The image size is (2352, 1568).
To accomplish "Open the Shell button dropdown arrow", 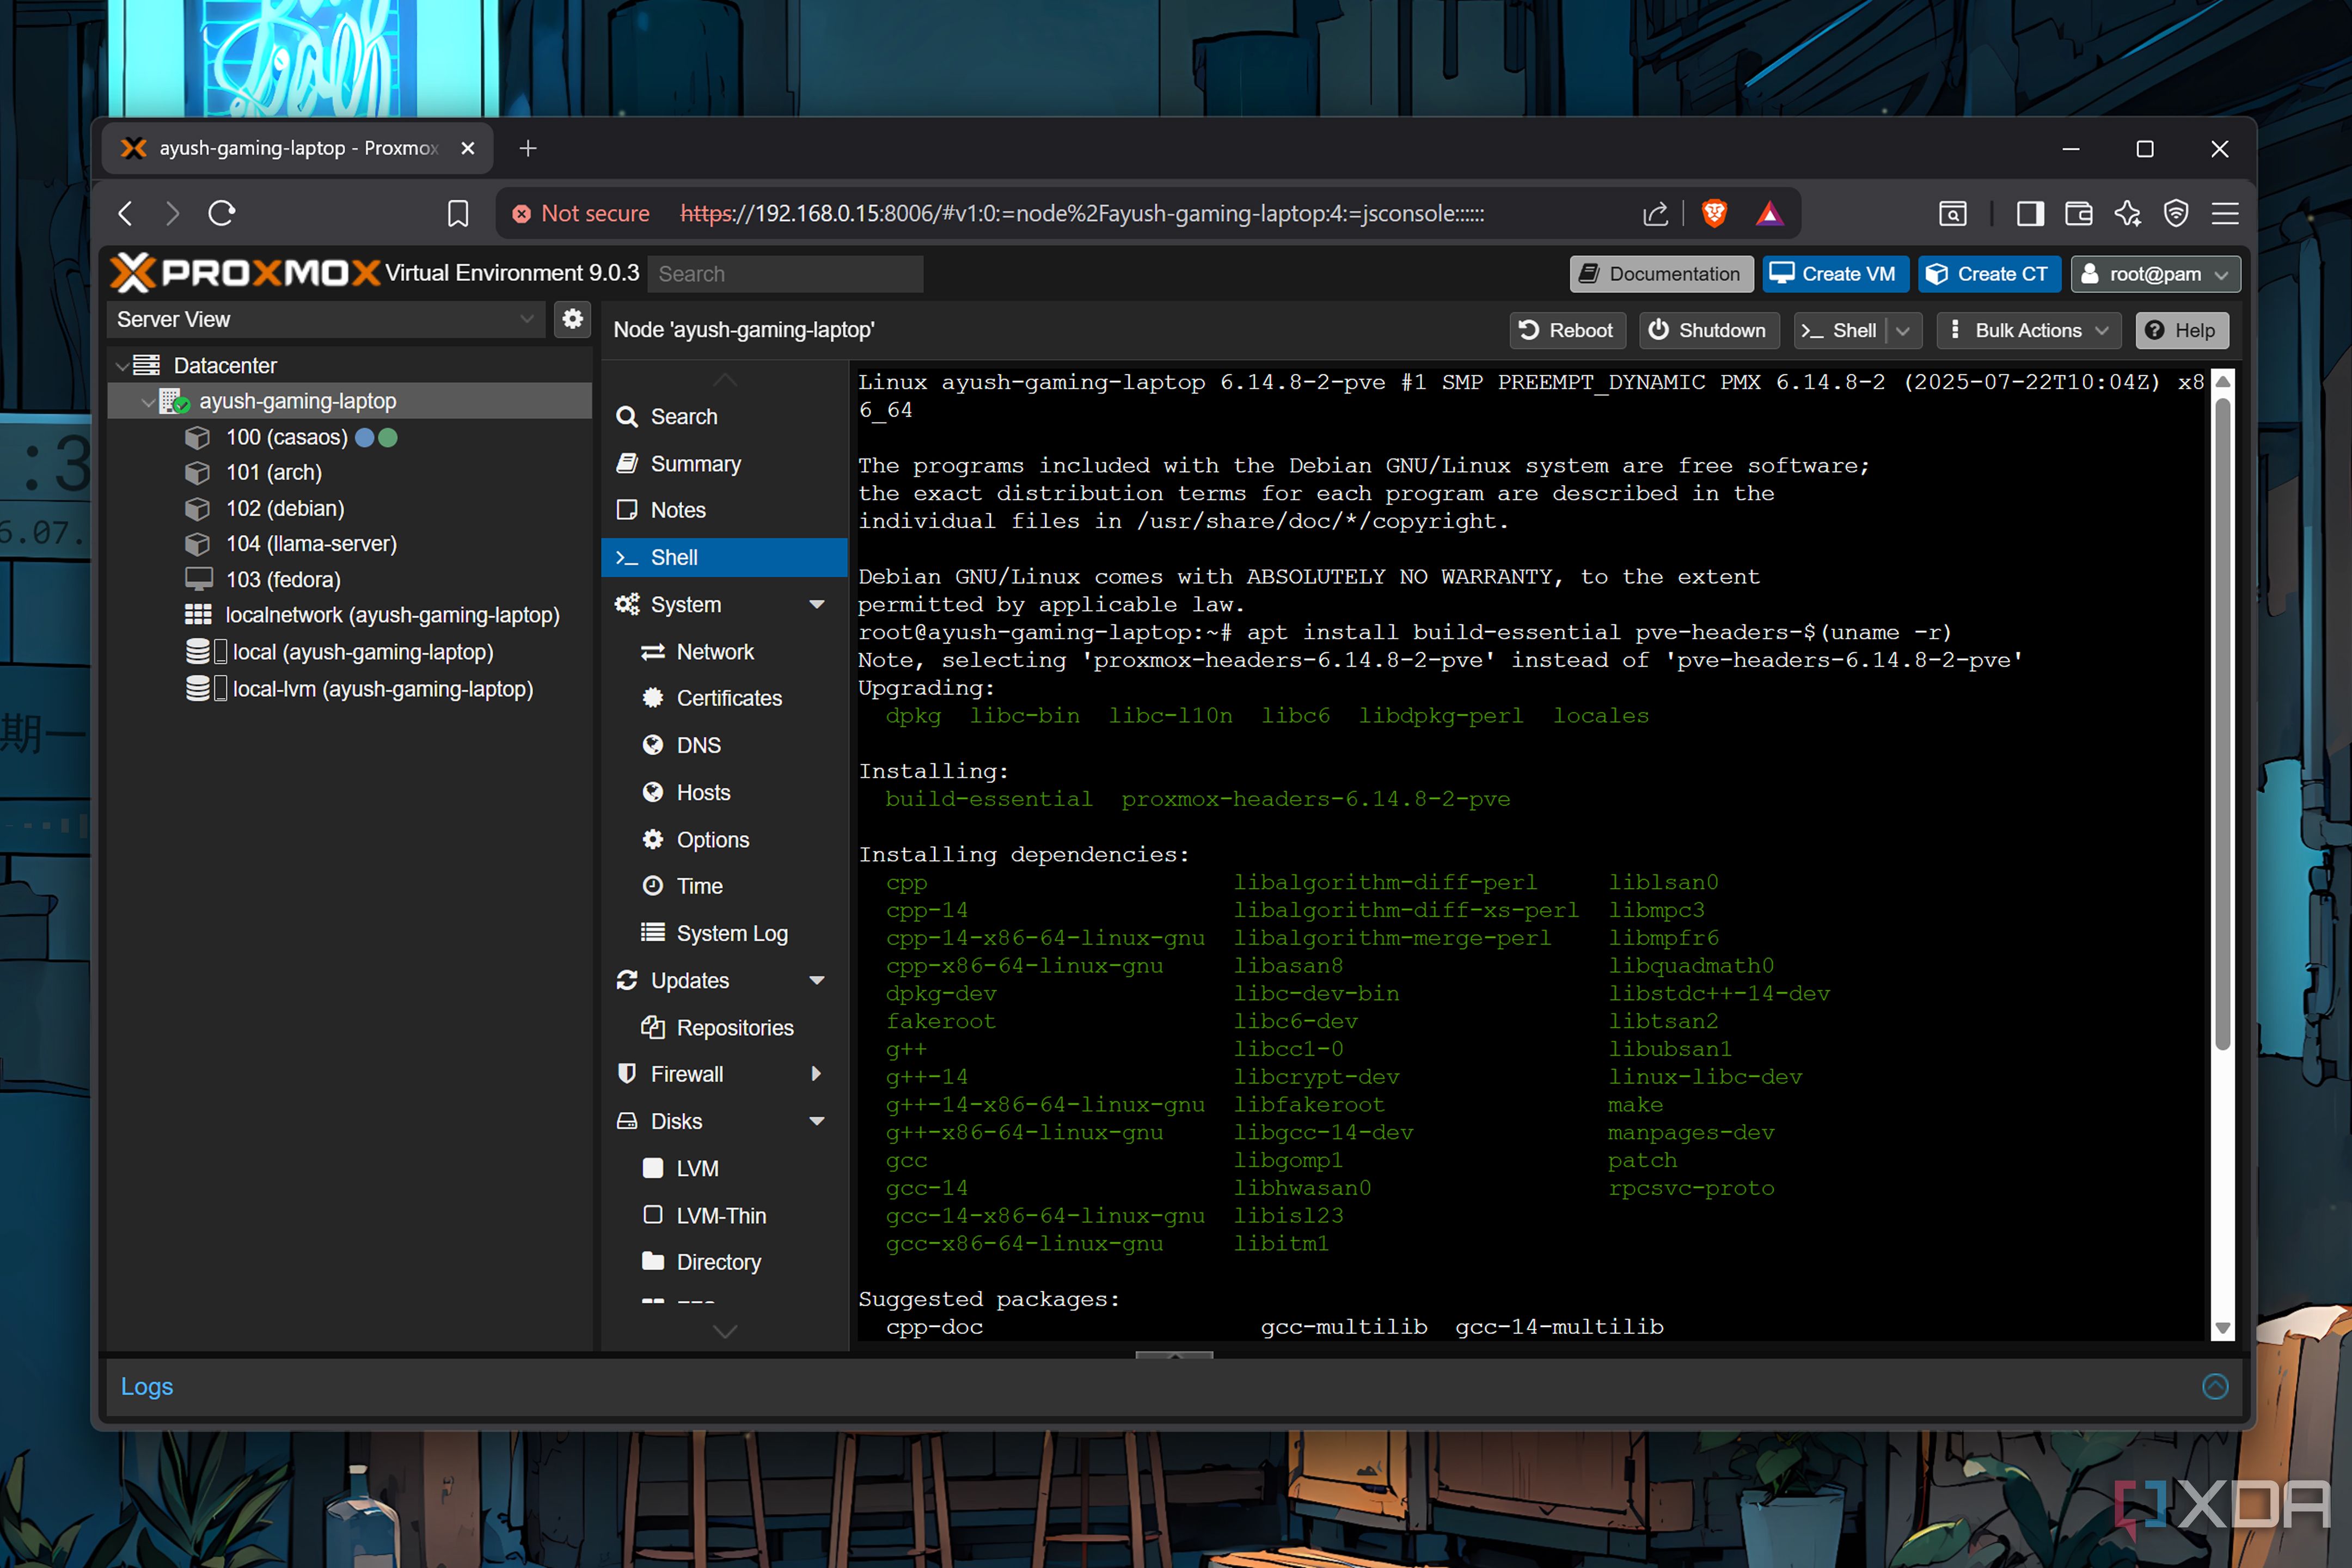I will [x=1903, y=331].
